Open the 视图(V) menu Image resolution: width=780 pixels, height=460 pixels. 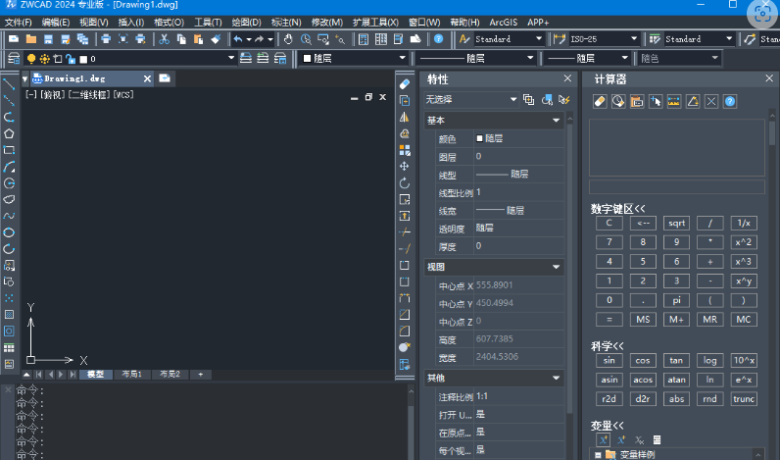point(94,22)
